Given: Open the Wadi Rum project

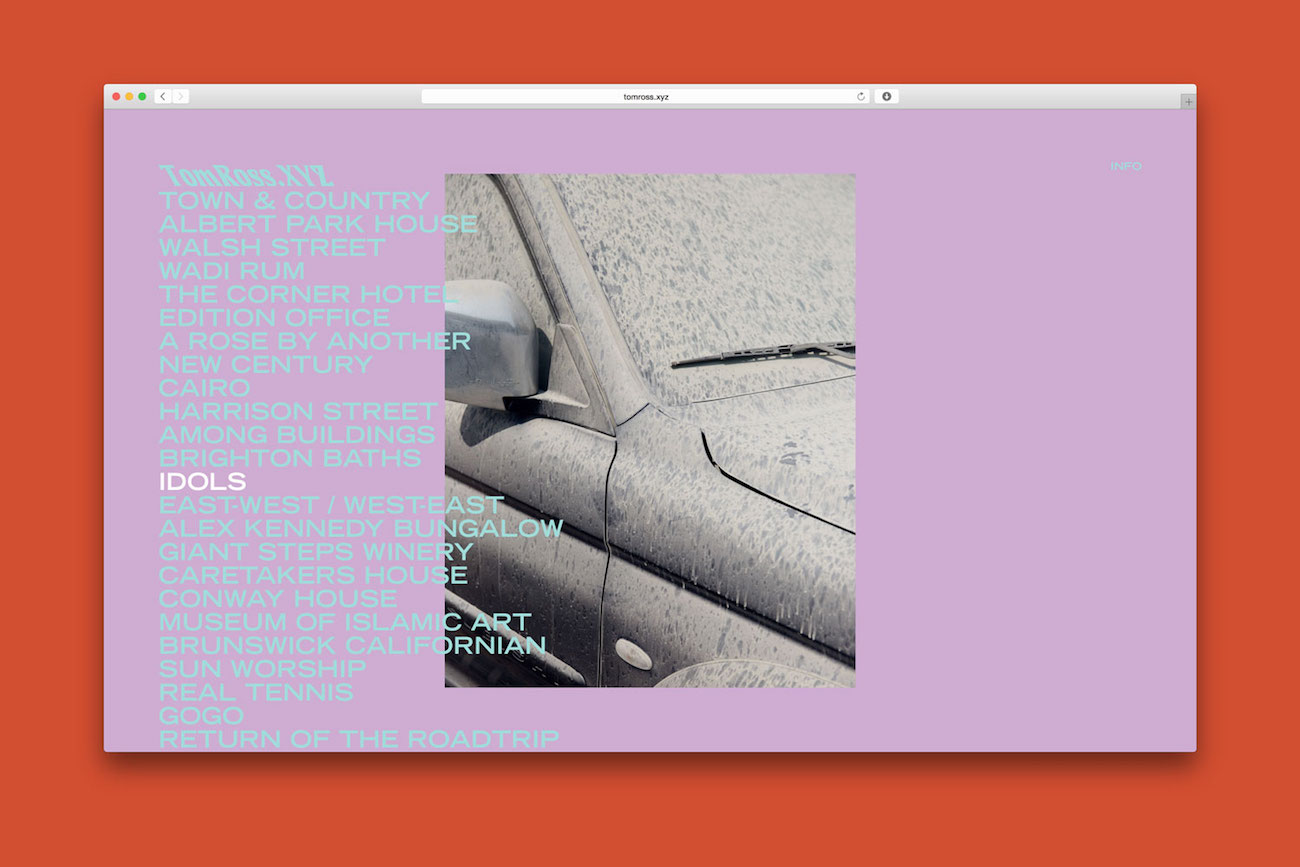Looking at the screenshot, I should [232, 271].
